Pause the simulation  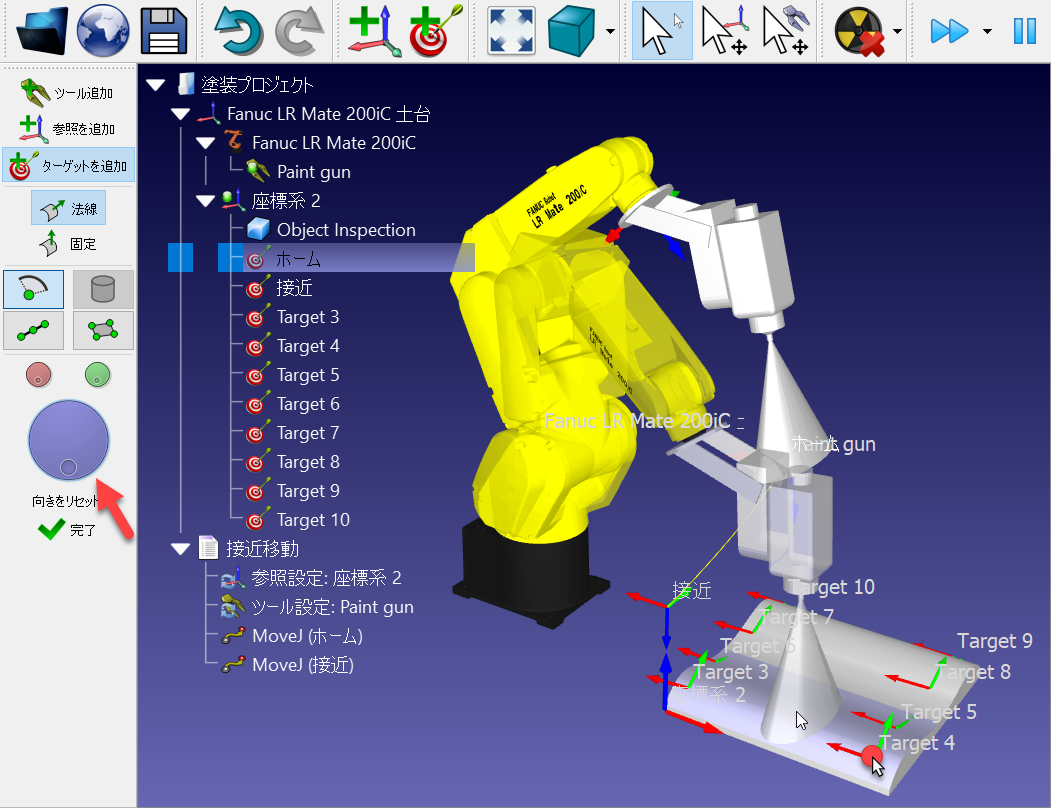pos(1025,31)
